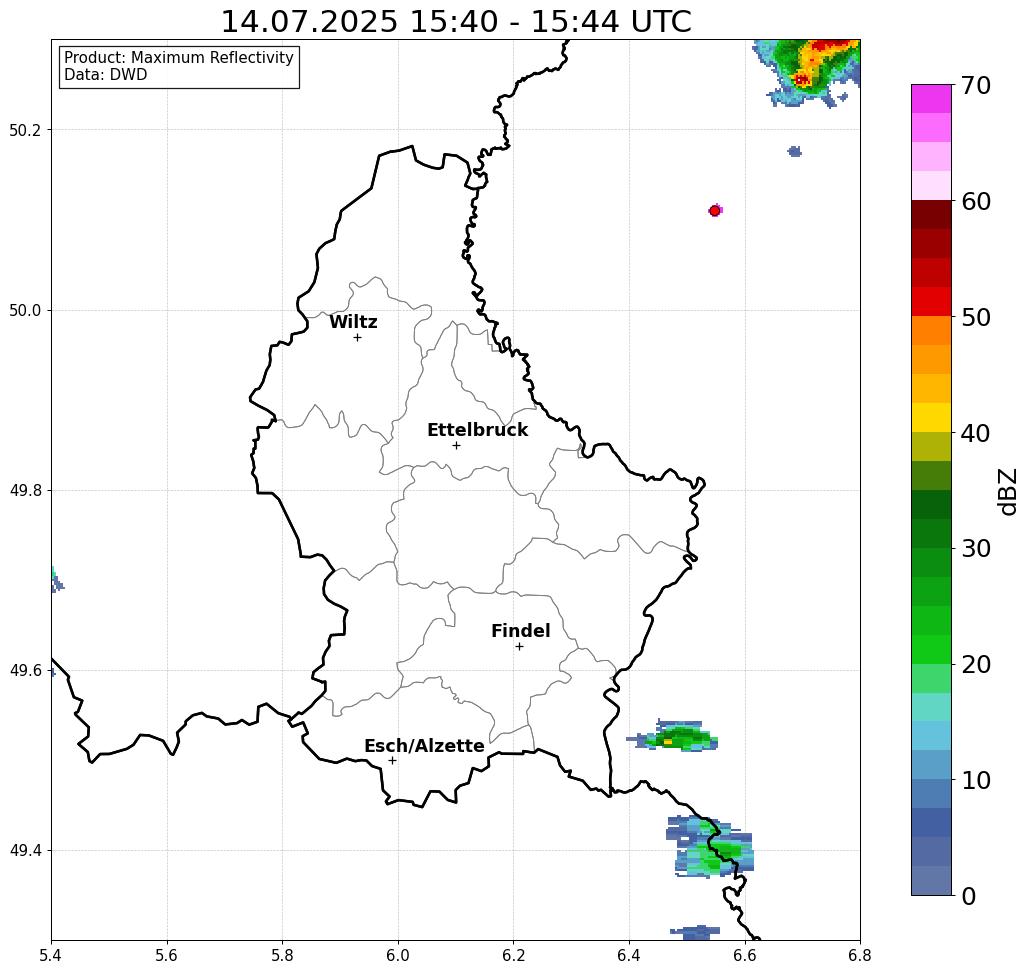Viewport: 1029px width, 973px height.
Task: Click the latitude tick label 50.2
Action: tap(25, 130)
